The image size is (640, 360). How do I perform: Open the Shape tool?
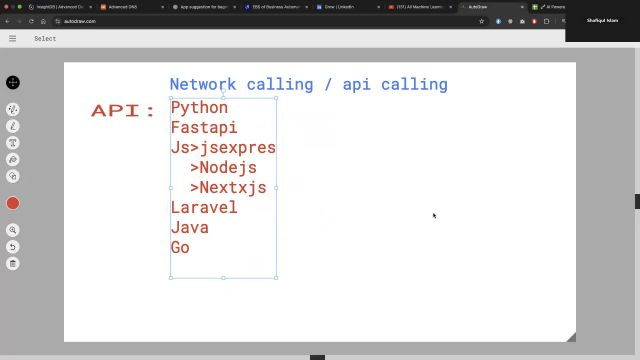13,176
